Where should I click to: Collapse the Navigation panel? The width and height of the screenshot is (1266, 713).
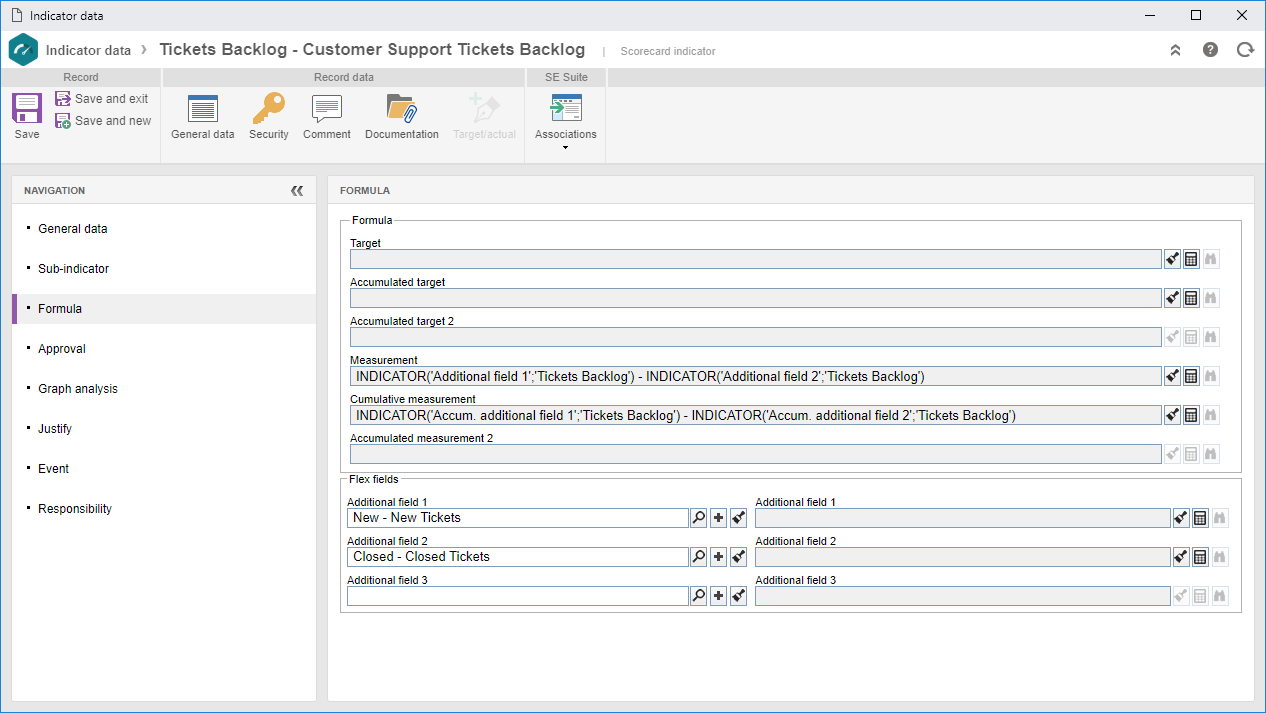297,190
